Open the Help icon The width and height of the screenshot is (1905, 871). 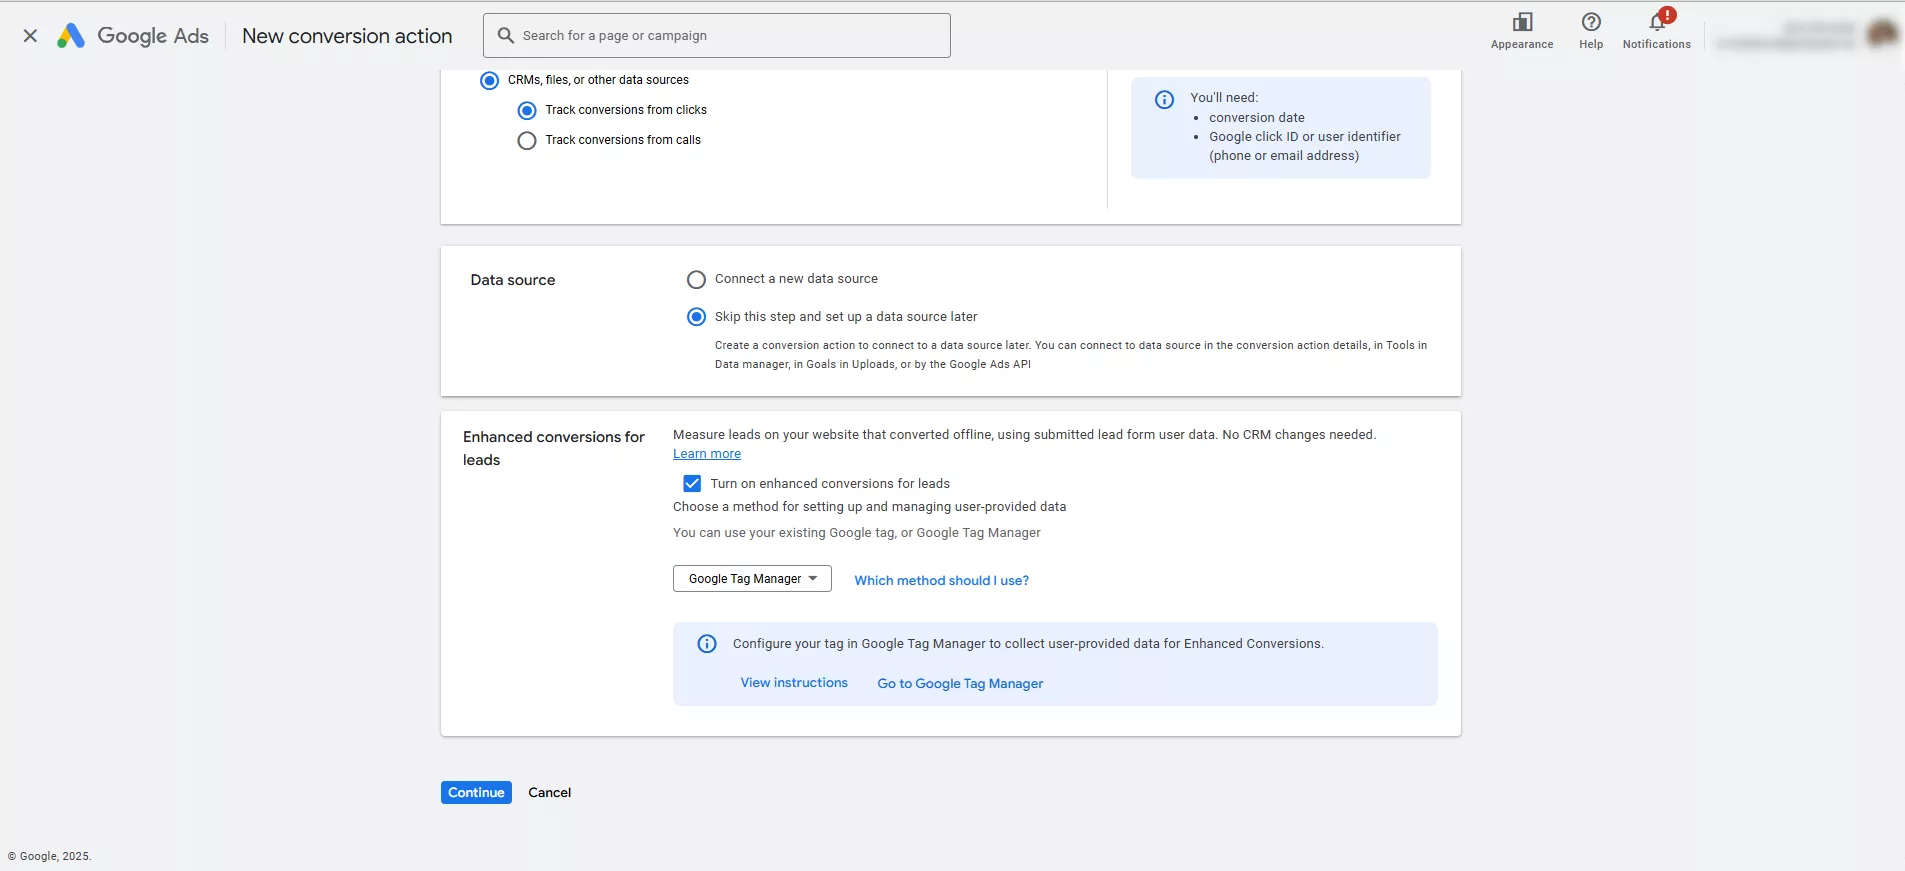pos(1591,23)
